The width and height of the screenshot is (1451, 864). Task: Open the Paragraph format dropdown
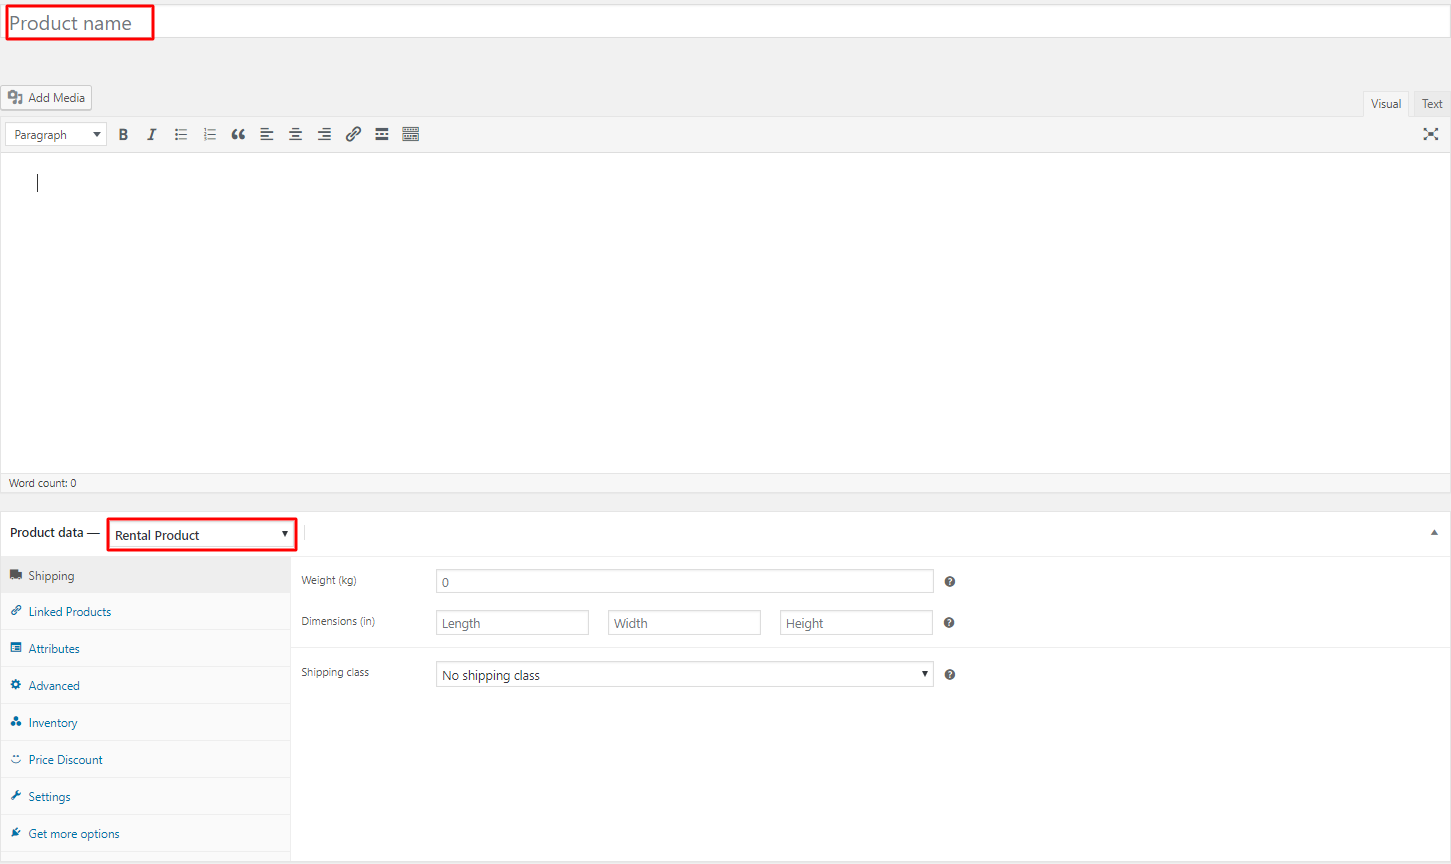tap(56, 134)
